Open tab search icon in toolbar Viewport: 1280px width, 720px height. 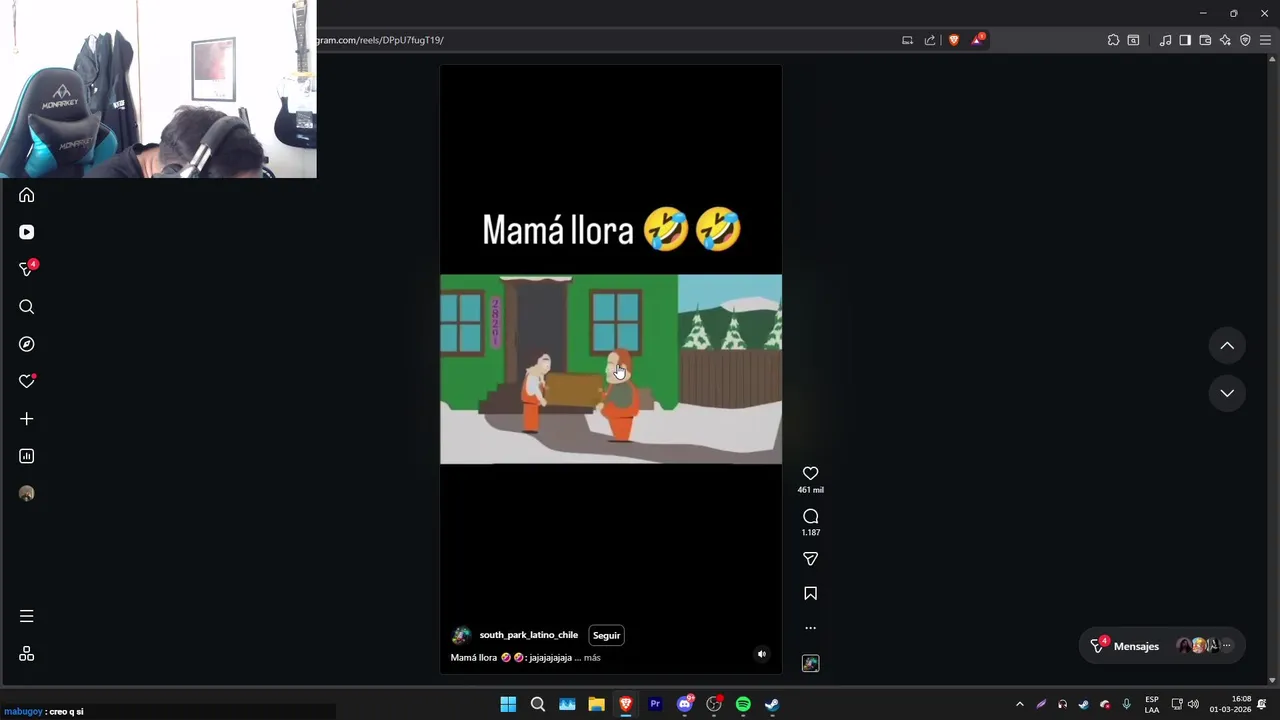(1133, 40)
